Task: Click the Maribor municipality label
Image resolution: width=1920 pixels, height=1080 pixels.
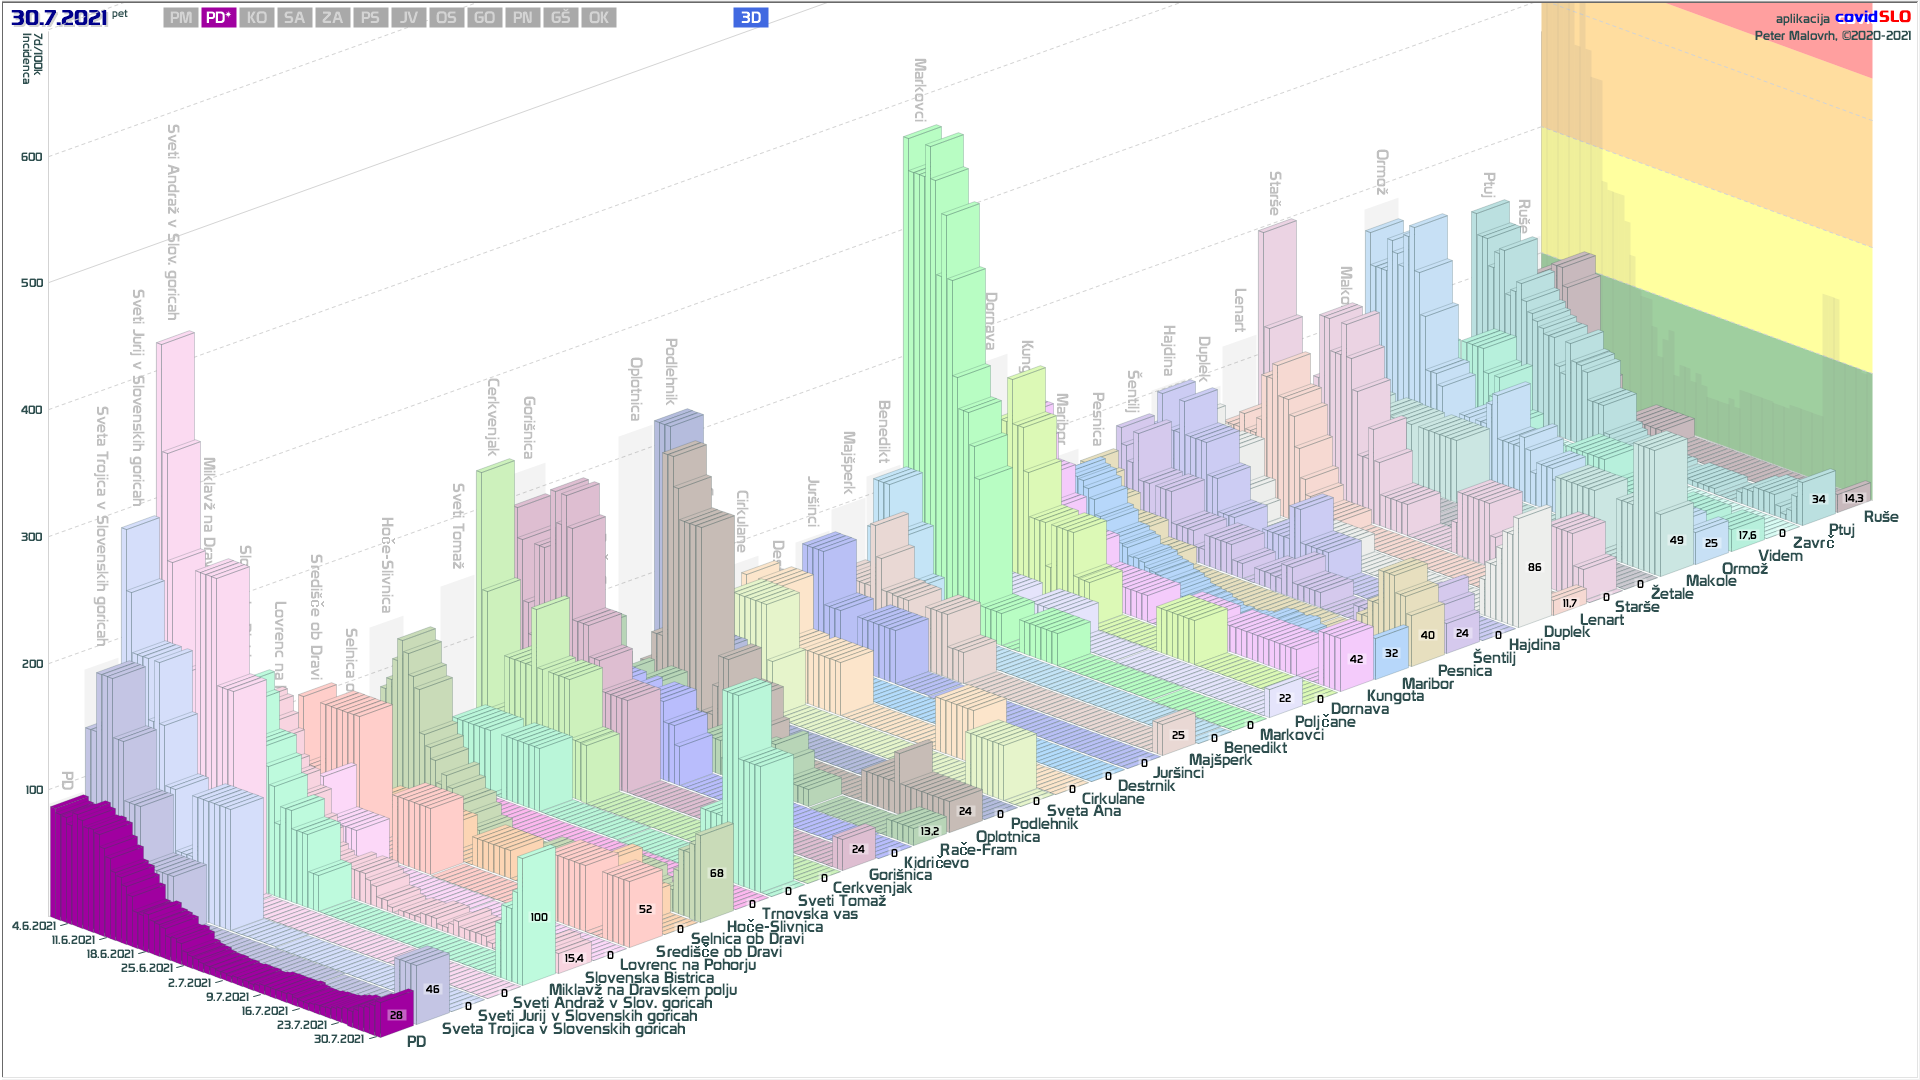Action: click(1427, 684)
